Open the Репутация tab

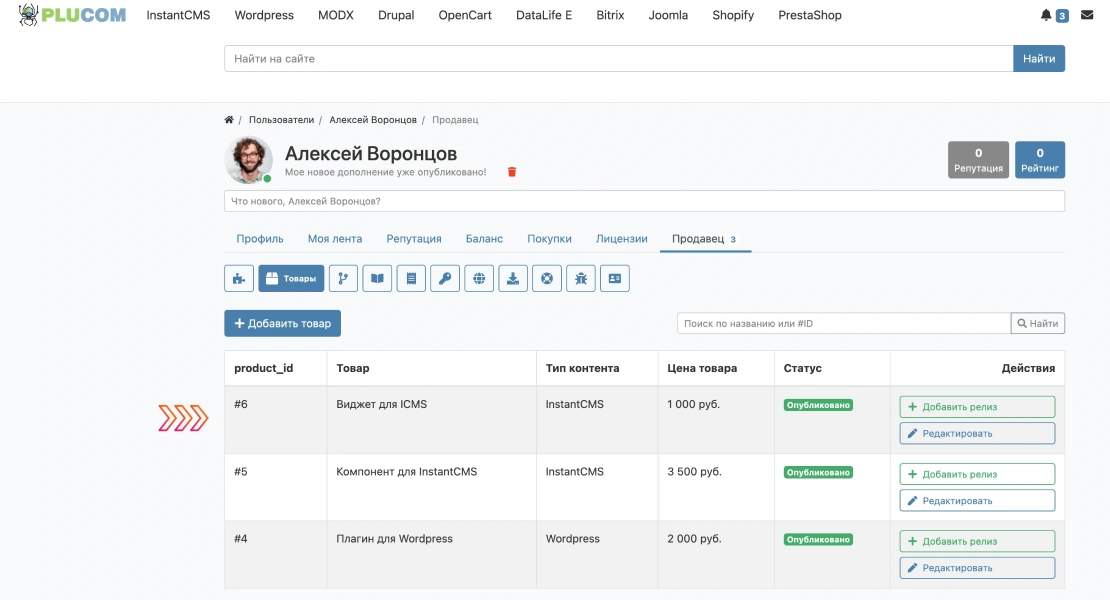pos(414,238)
